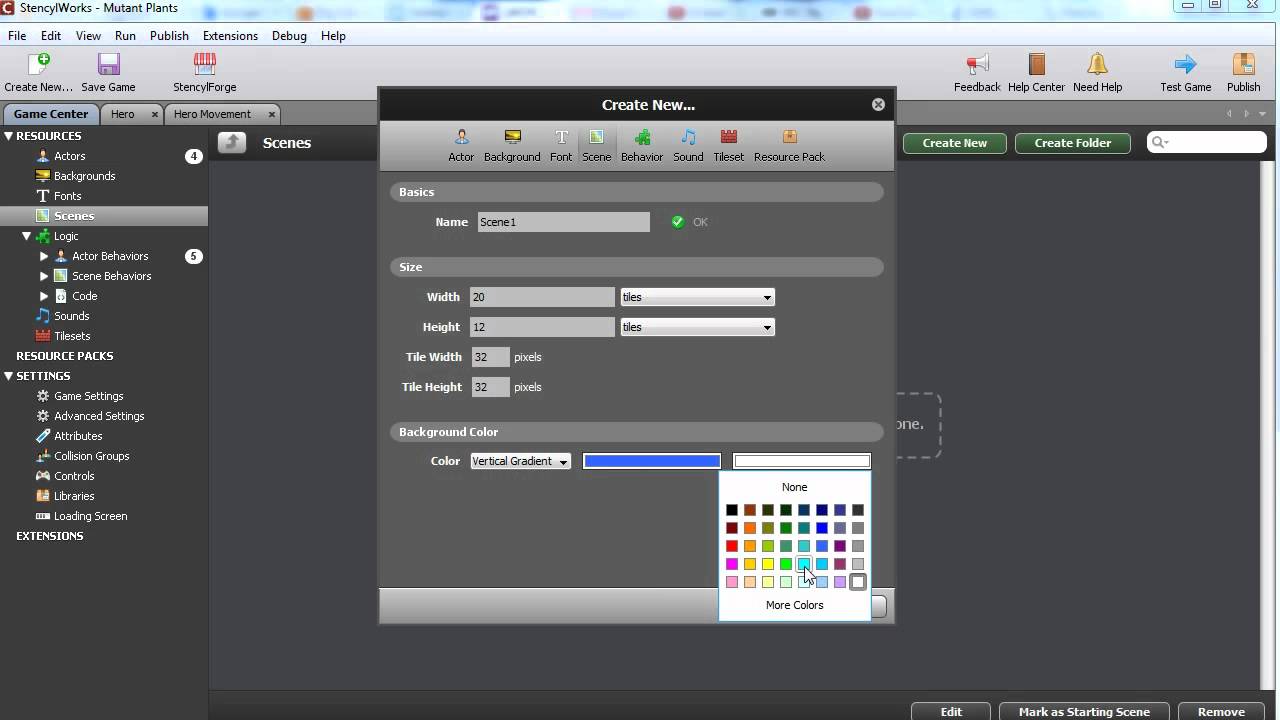Open Controls in the settings list
This screenshot has width=1280, height=720.
74,476
